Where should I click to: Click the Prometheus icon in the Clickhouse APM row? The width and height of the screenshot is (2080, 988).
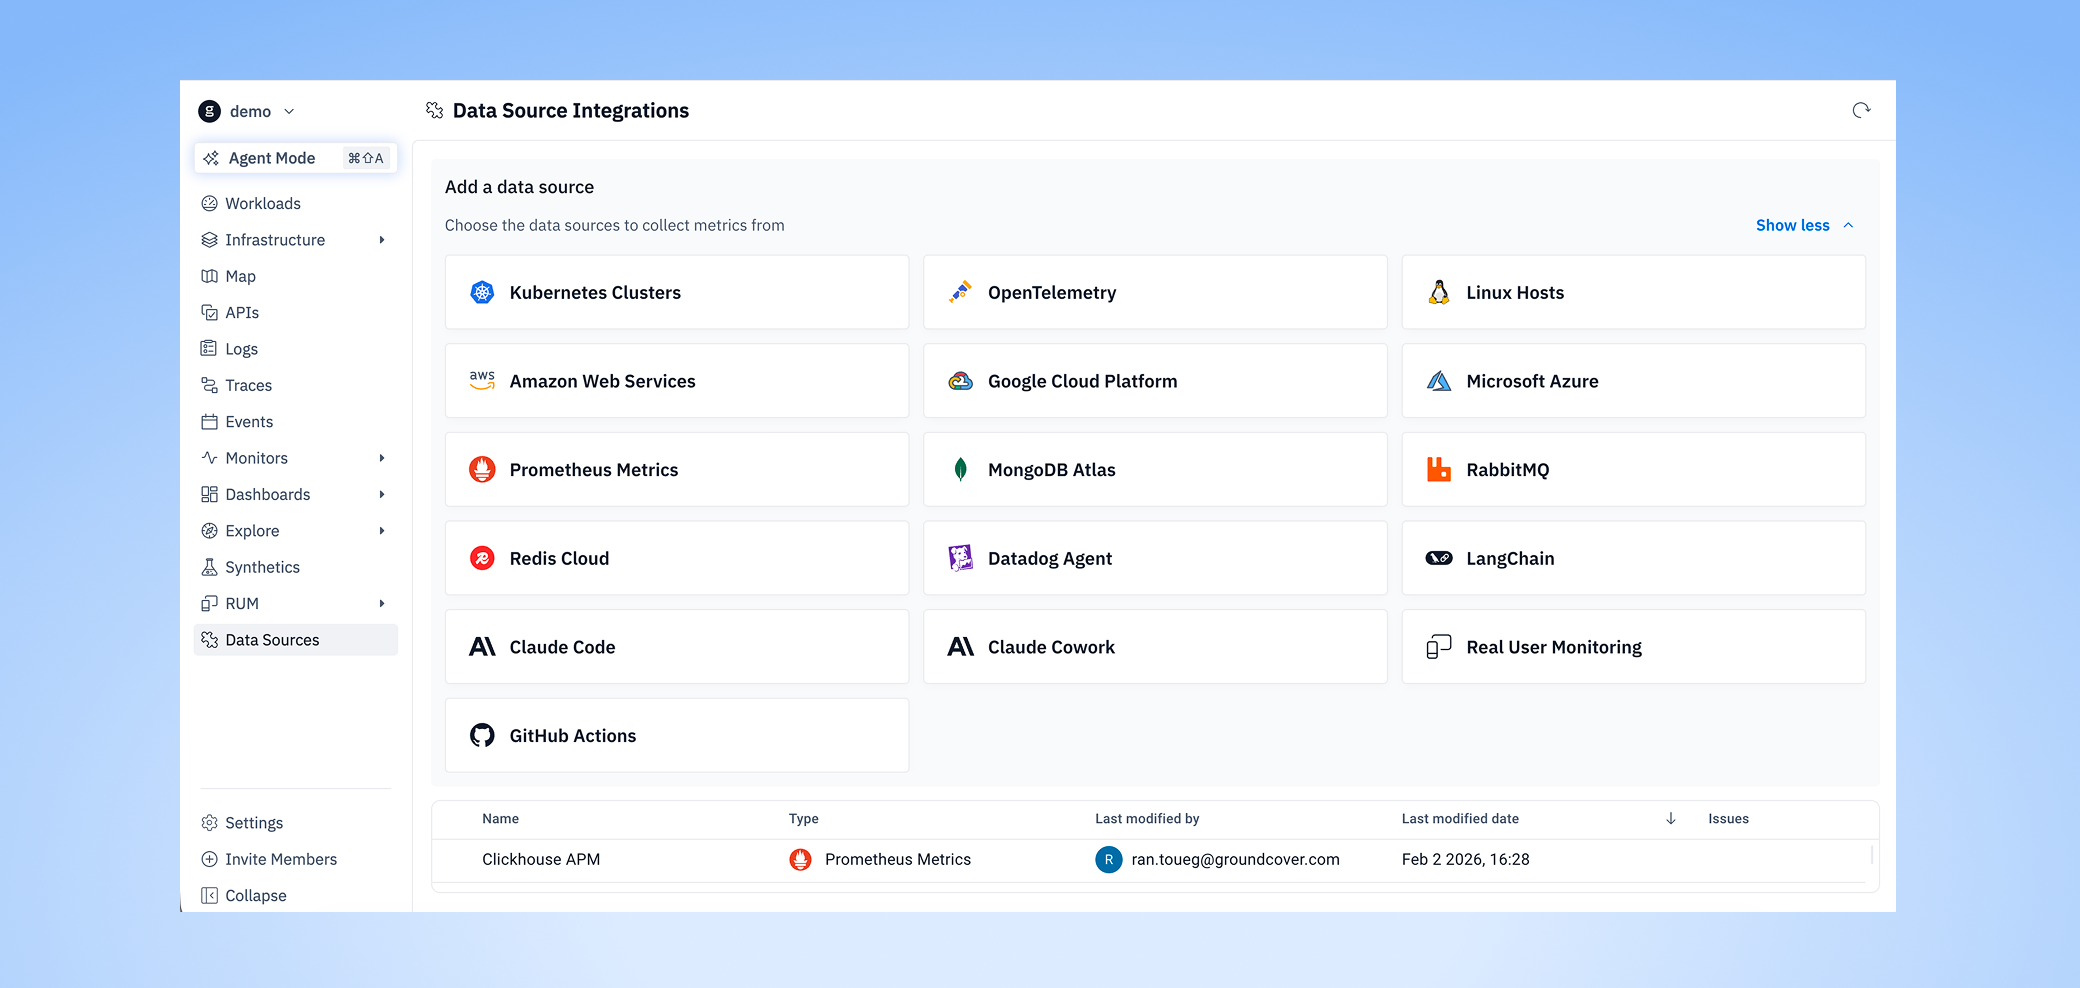pos(800,859)
